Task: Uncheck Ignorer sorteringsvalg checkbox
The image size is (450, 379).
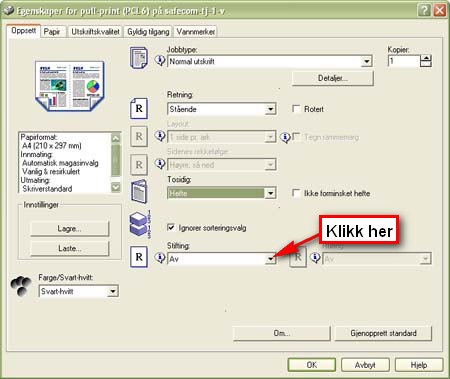Action: tap(170, 228)
